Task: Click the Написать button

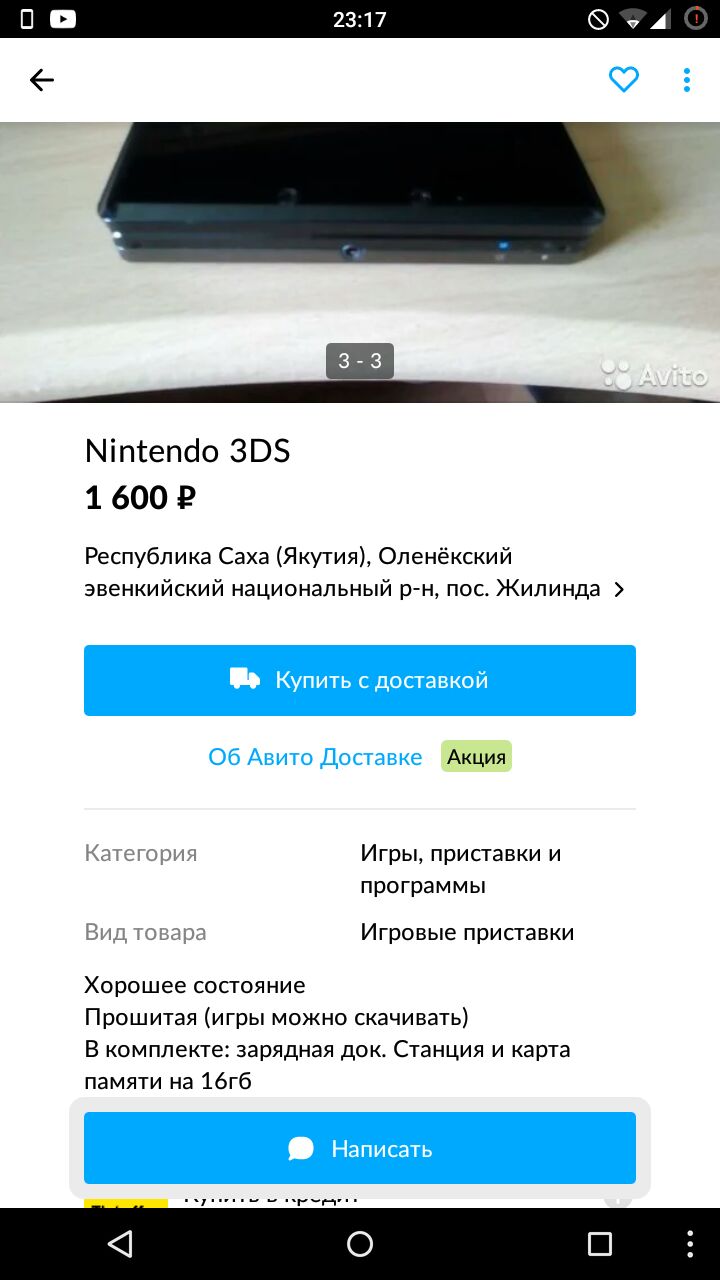Action: (360, 1148)
